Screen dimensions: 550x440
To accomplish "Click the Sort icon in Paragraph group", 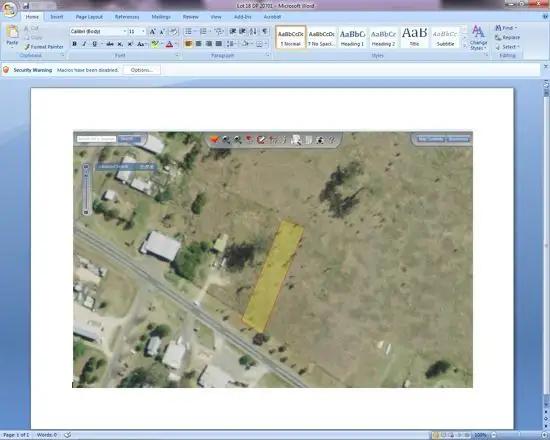I will pyautogui.click(x=253, y=32).
